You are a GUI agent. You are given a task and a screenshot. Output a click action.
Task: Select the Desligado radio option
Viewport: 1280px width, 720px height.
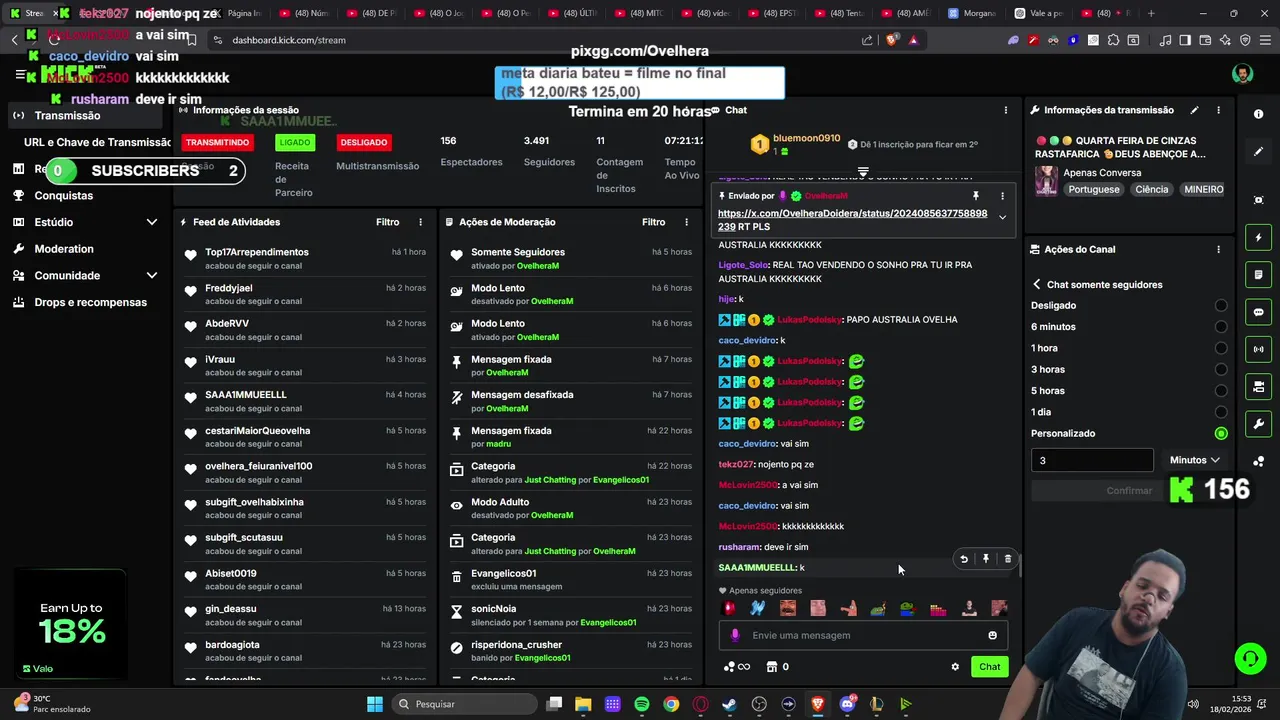1221,306
